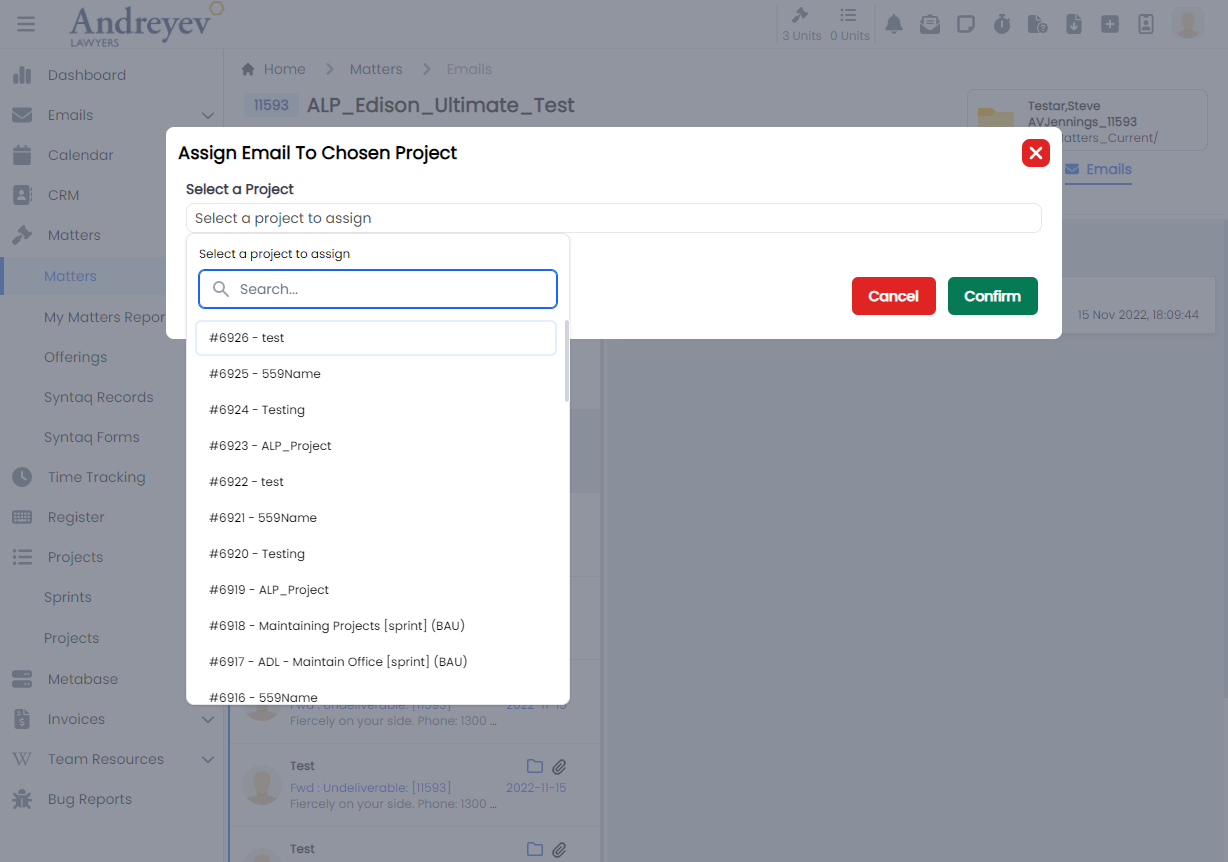Image resolution: width=1228 pixels, height=862 pixels.
Task: Pick project #6925 - 559Name from list
Action: tap(265, 374)
